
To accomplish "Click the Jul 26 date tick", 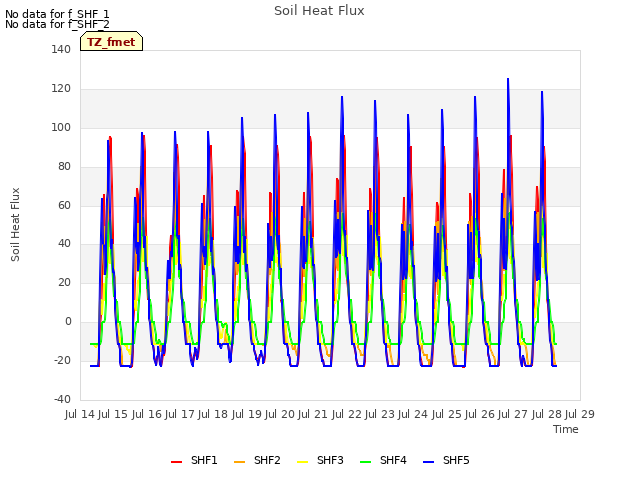I will [480, 414].
